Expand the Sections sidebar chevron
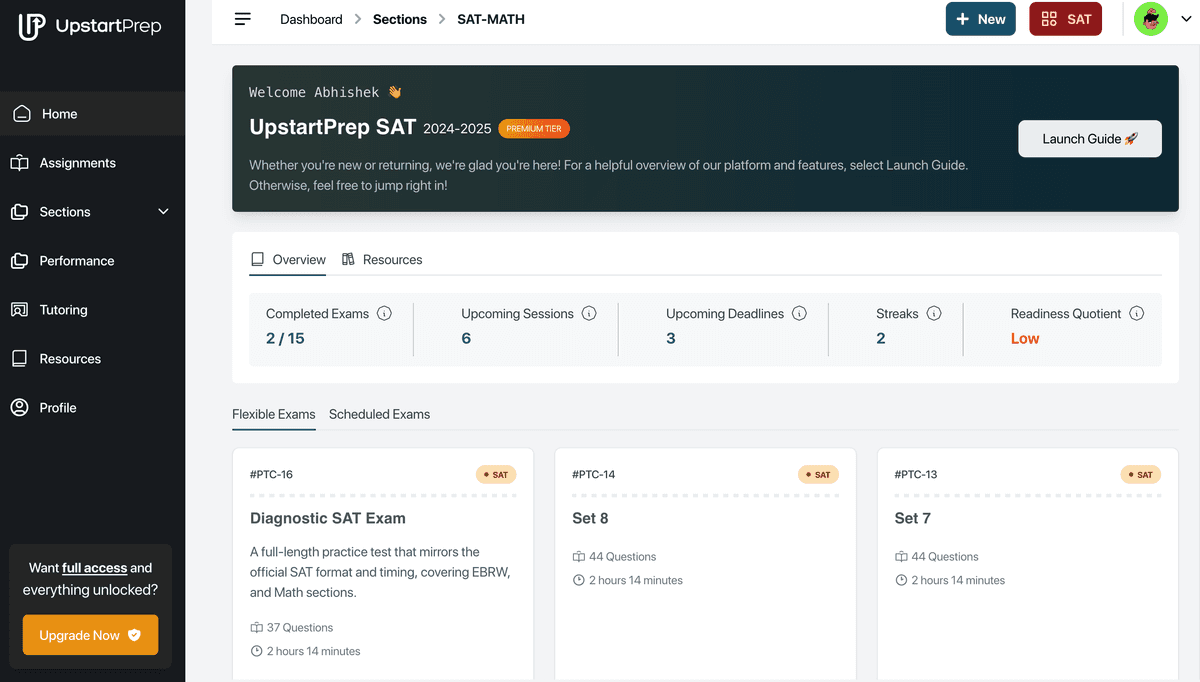This screenshot has height=682, width=1200. pyautogui.click(x=164, y=212)
